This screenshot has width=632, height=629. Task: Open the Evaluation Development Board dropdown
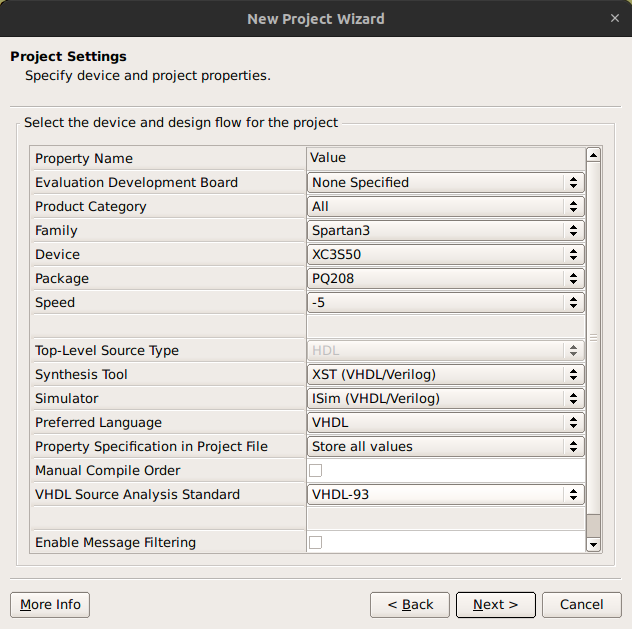click(x=445, y=182)
